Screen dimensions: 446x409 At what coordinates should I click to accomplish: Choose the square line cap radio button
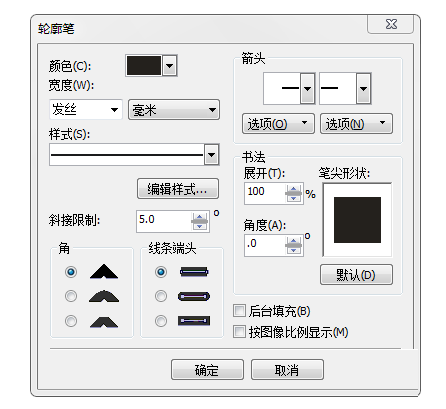[x=161, y=272]
